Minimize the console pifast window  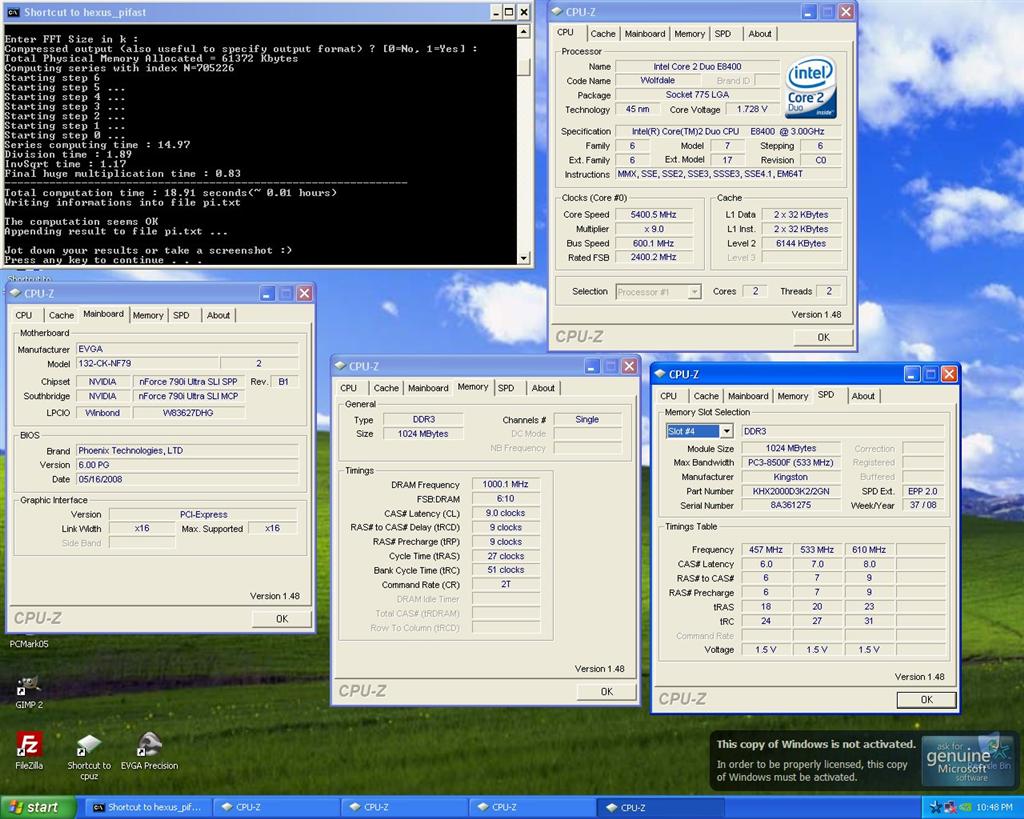[x=496, y=12]
